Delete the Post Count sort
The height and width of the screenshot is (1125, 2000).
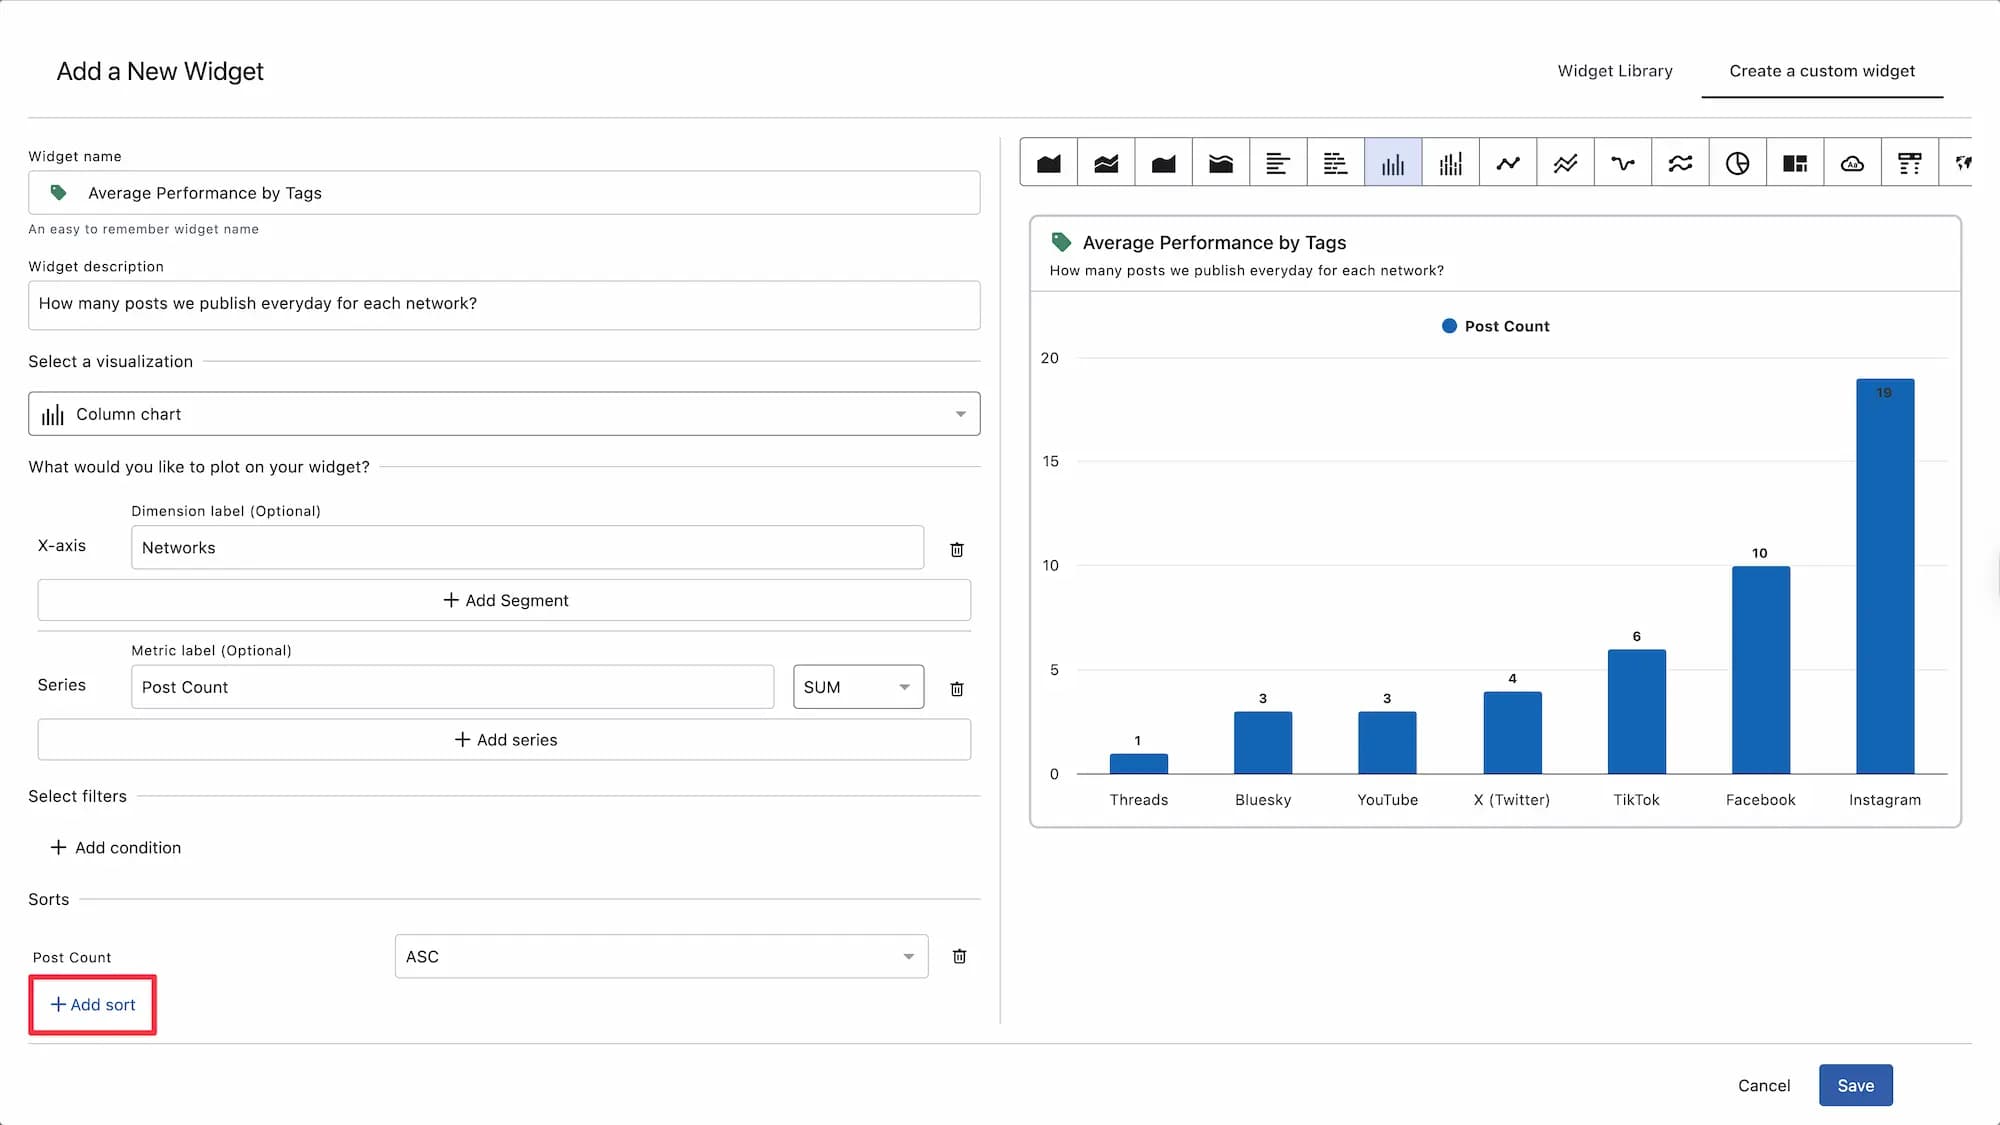[959, 957]
